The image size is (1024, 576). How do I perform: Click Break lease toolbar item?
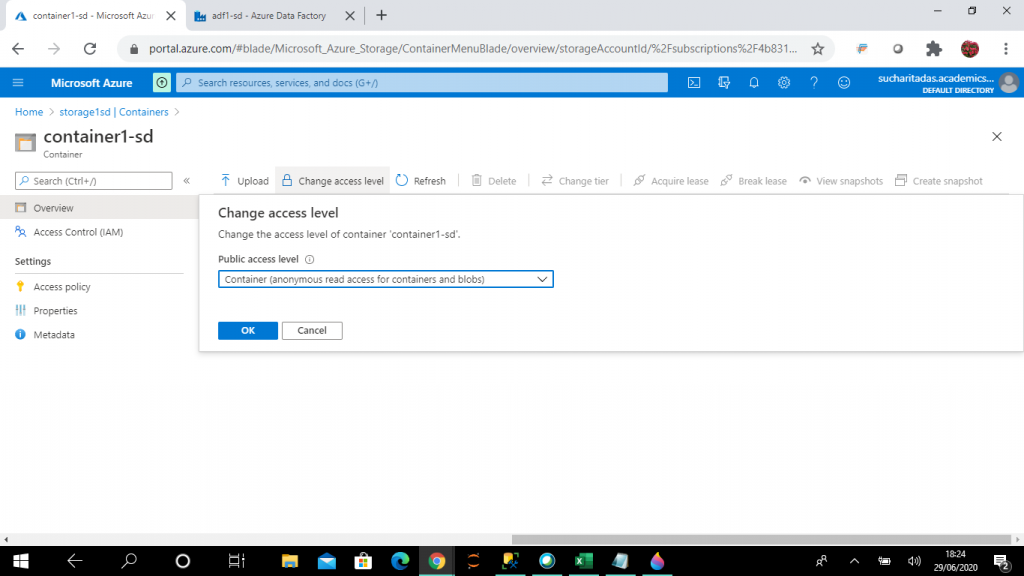click(x=754, y=181)
